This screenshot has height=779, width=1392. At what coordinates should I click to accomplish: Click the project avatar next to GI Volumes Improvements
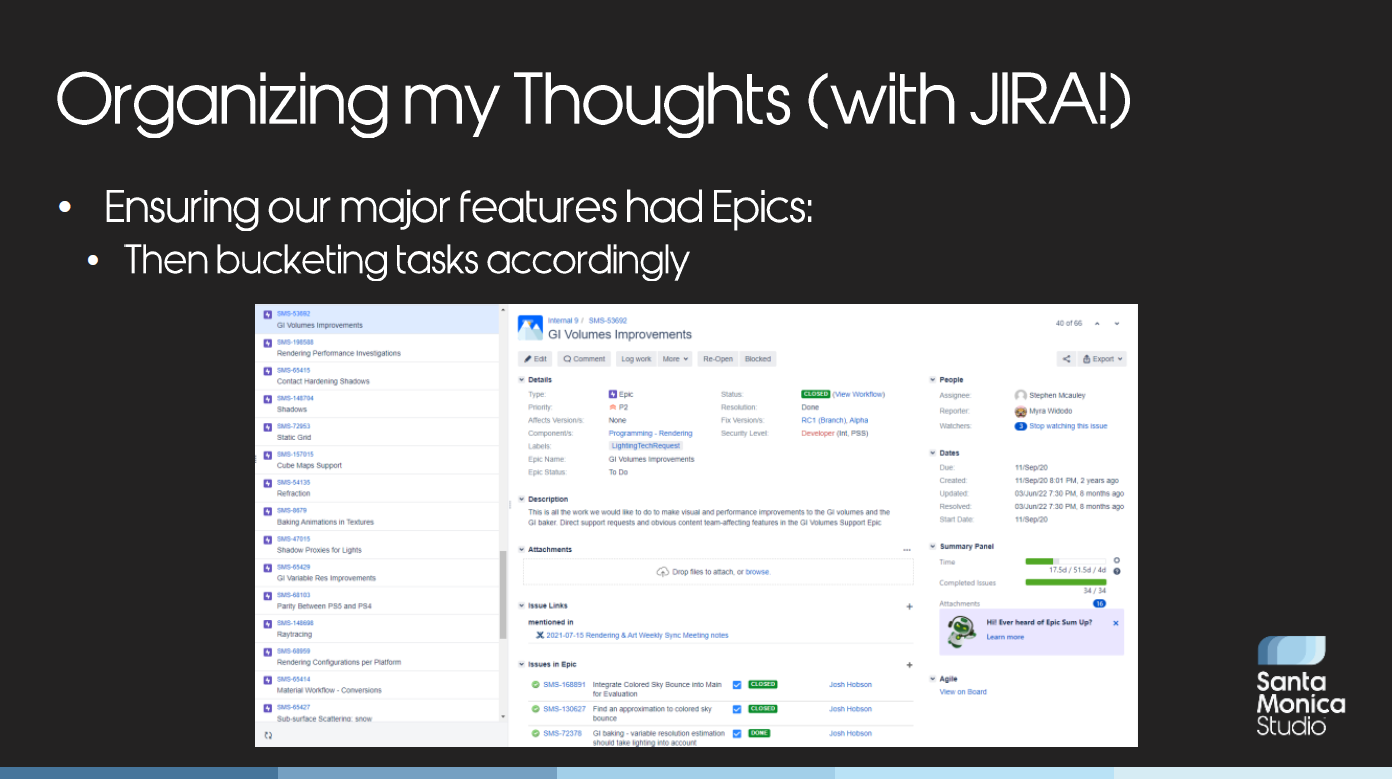[530, 327]
